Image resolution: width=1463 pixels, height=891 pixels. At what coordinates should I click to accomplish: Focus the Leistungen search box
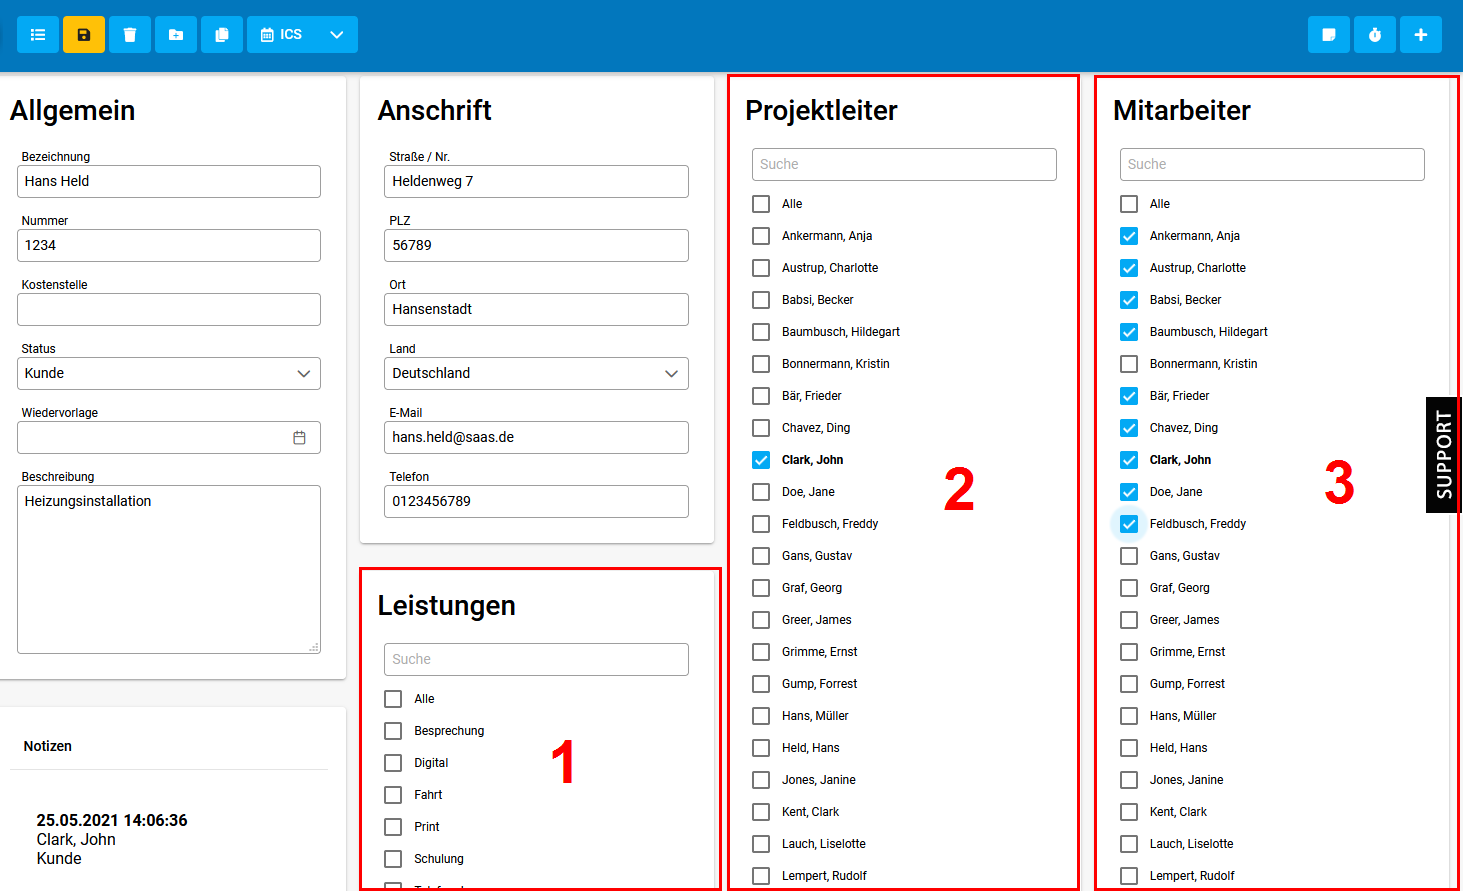pyautogui.click(x=536, y=659)
